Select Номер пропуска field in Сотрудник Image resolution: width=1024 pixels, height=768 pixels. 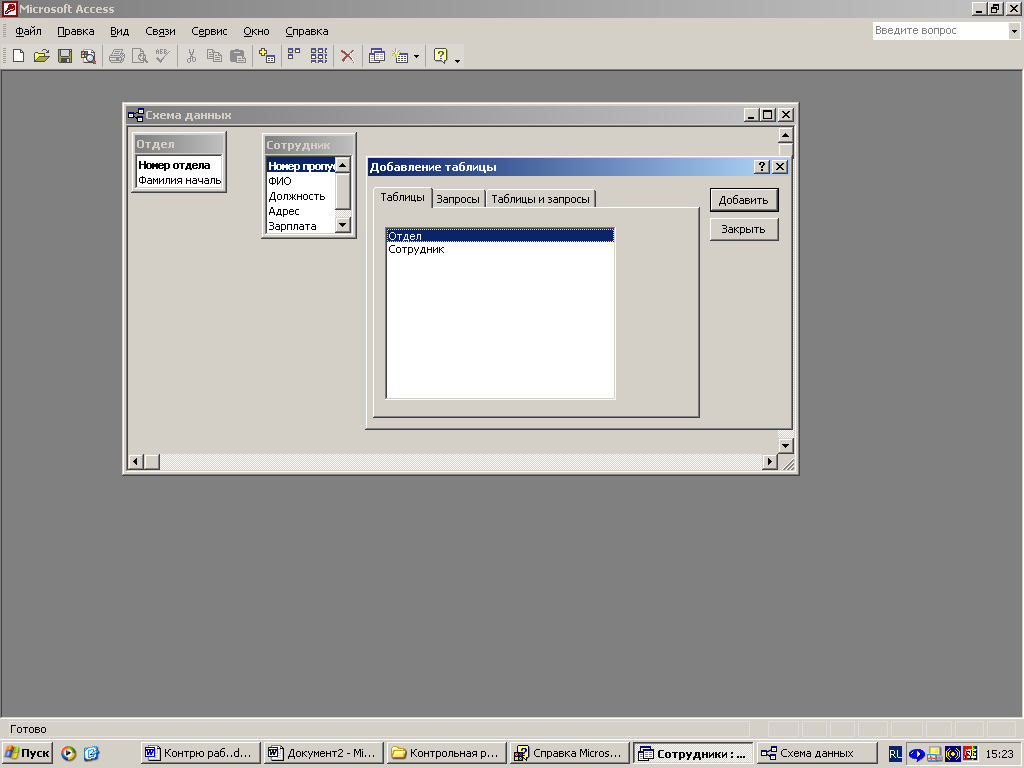(x=300, y=166)
